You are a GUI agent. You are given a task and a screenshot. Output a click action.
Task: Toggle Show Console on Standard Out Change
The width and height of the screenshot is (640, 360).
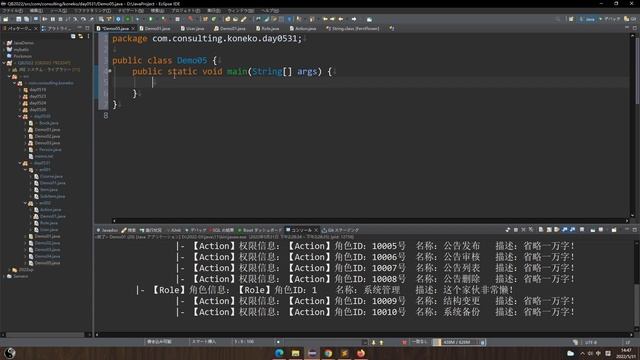click(565, 230)
